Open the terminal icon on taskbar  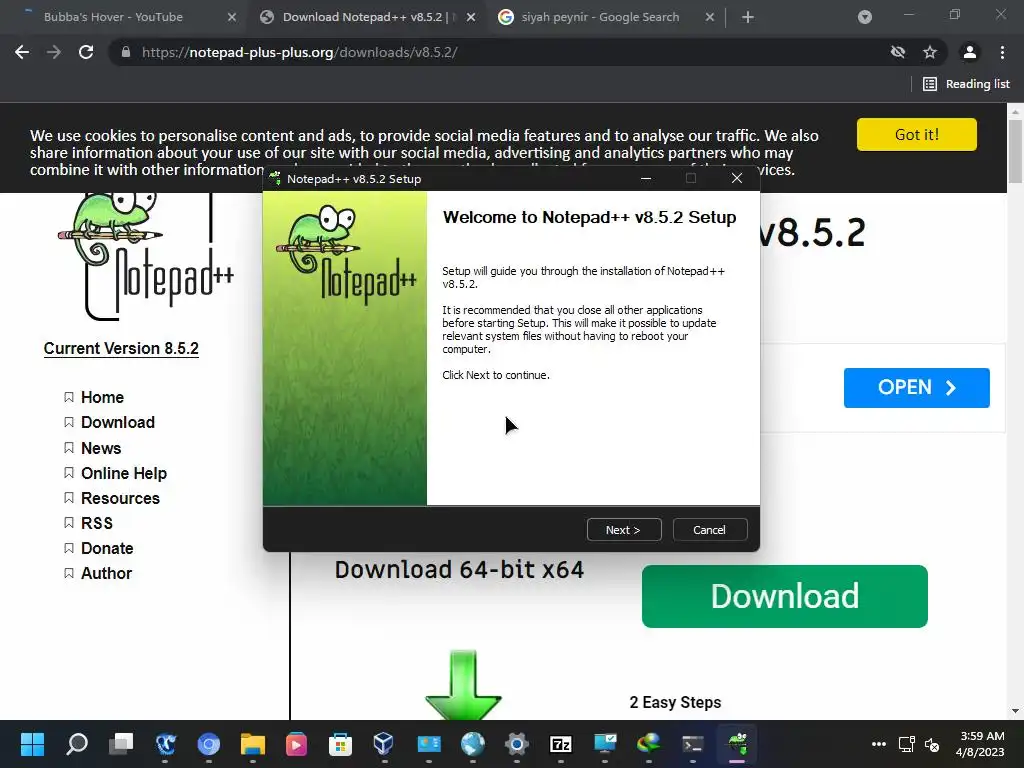coord(693,743)
